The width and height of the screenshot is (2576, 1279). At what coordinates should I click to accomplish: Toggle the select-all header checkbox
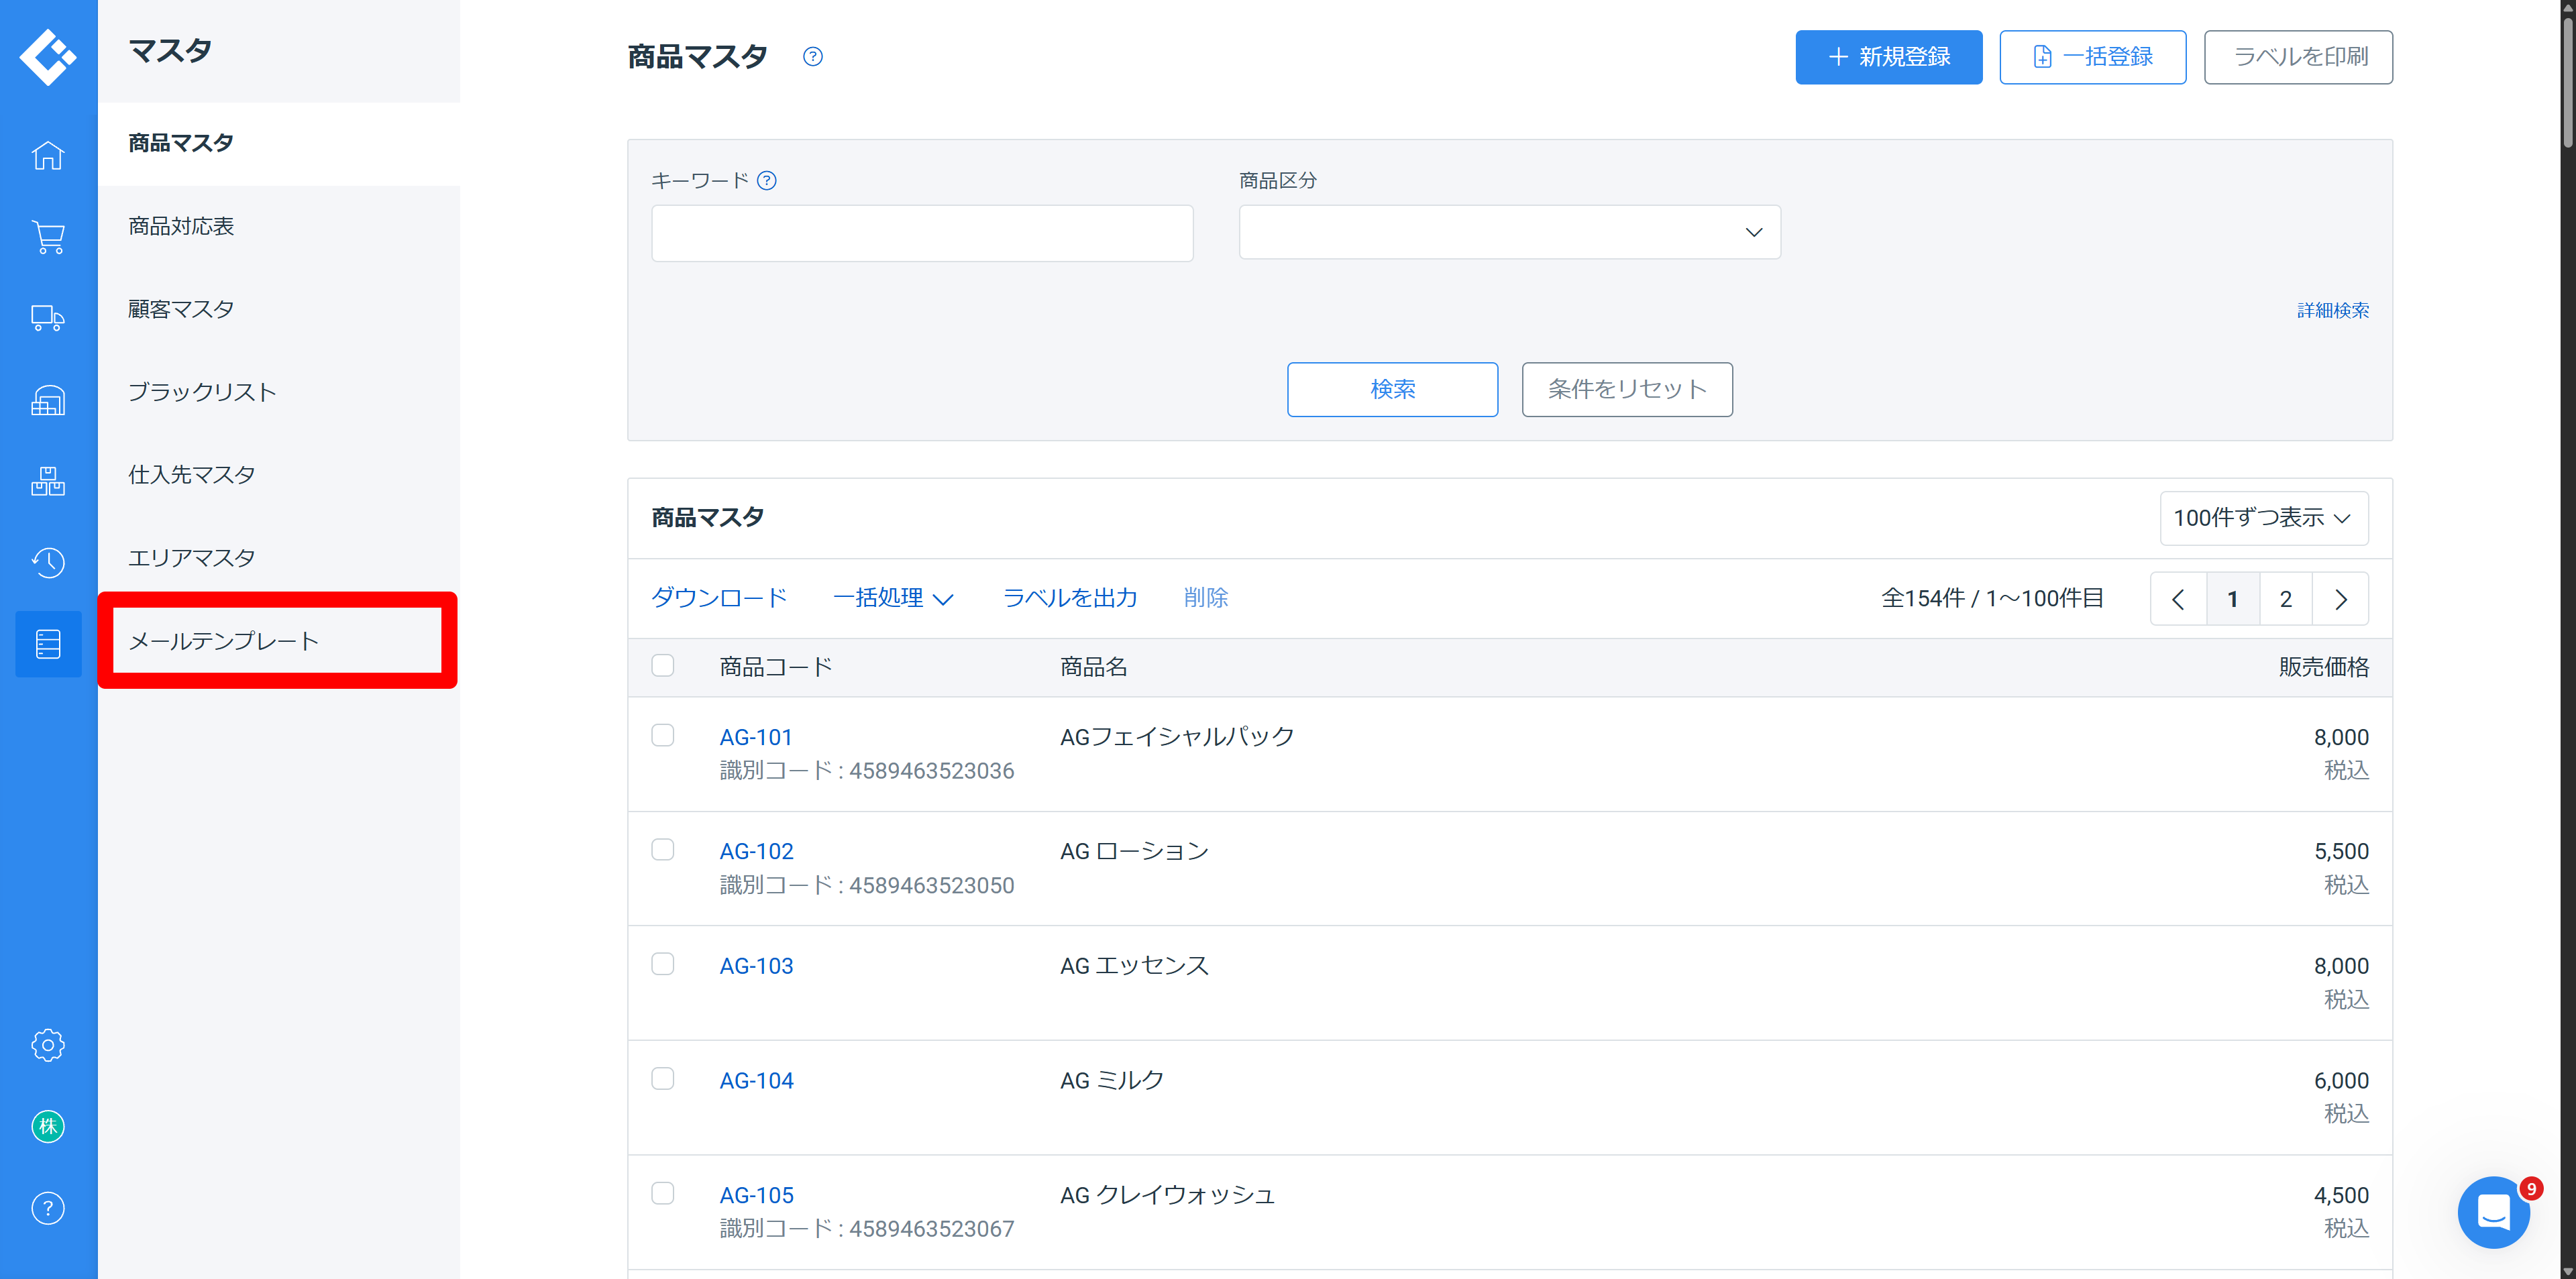[663, 666]
